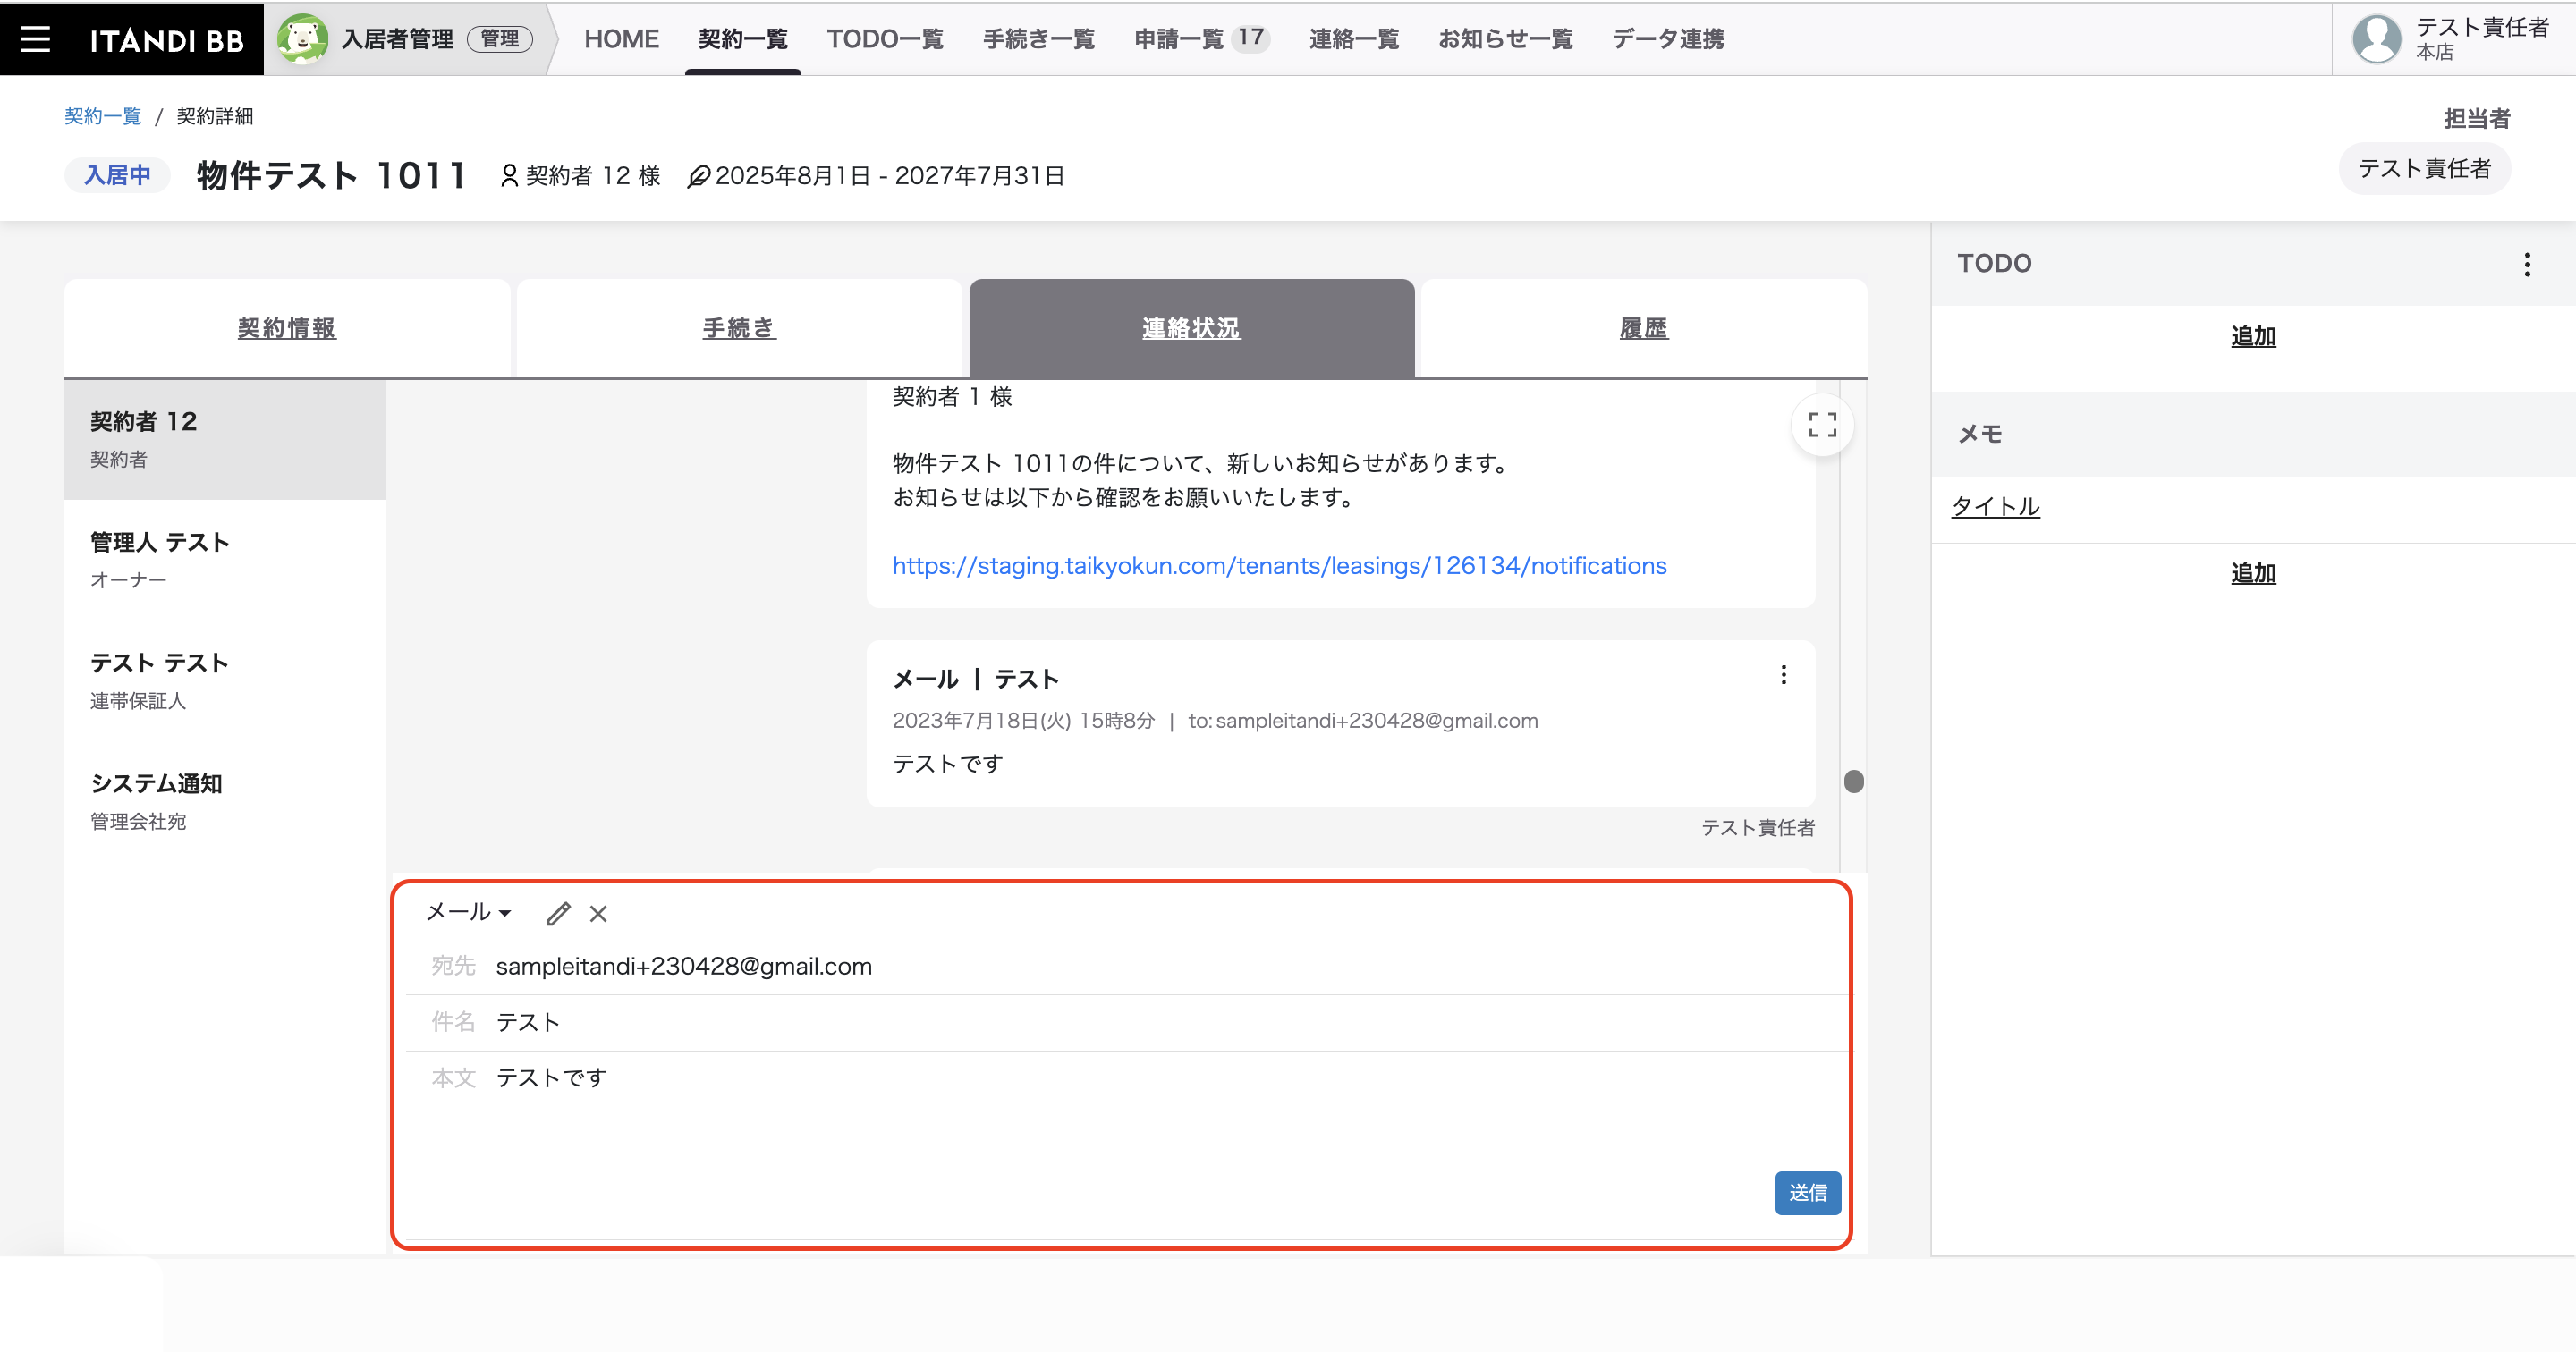Click the bear mascot icon for 入居者管理

tap(302, 39)
